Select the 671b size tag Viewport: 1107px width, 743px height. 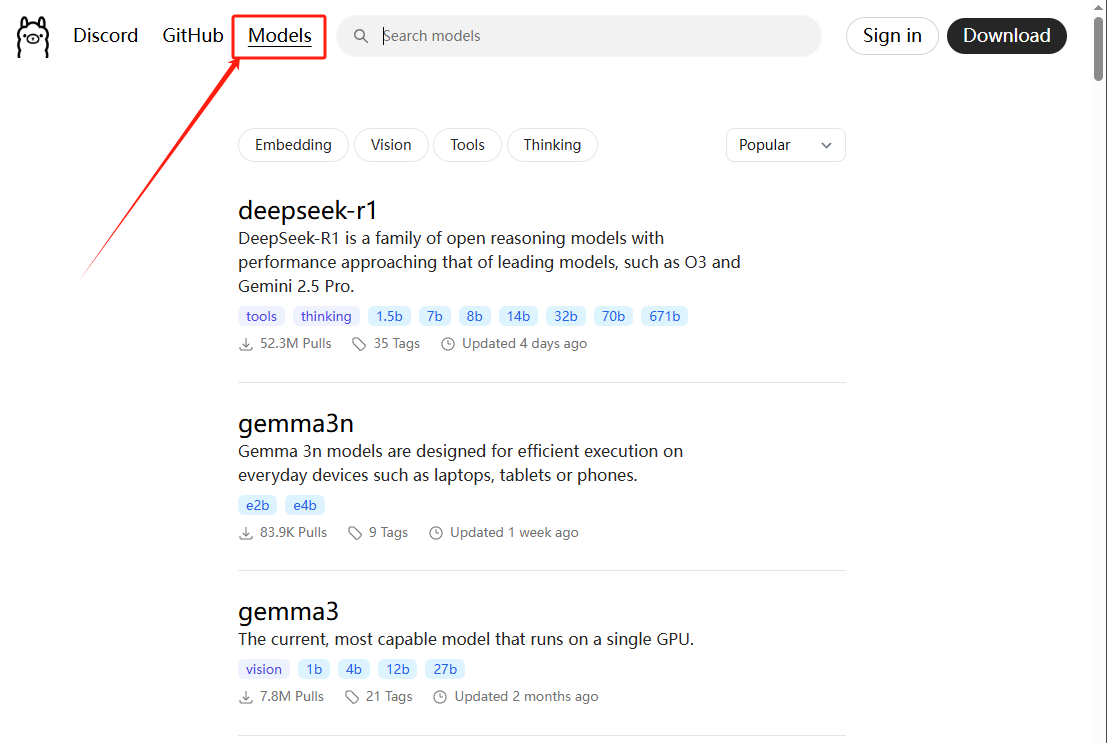664,316
